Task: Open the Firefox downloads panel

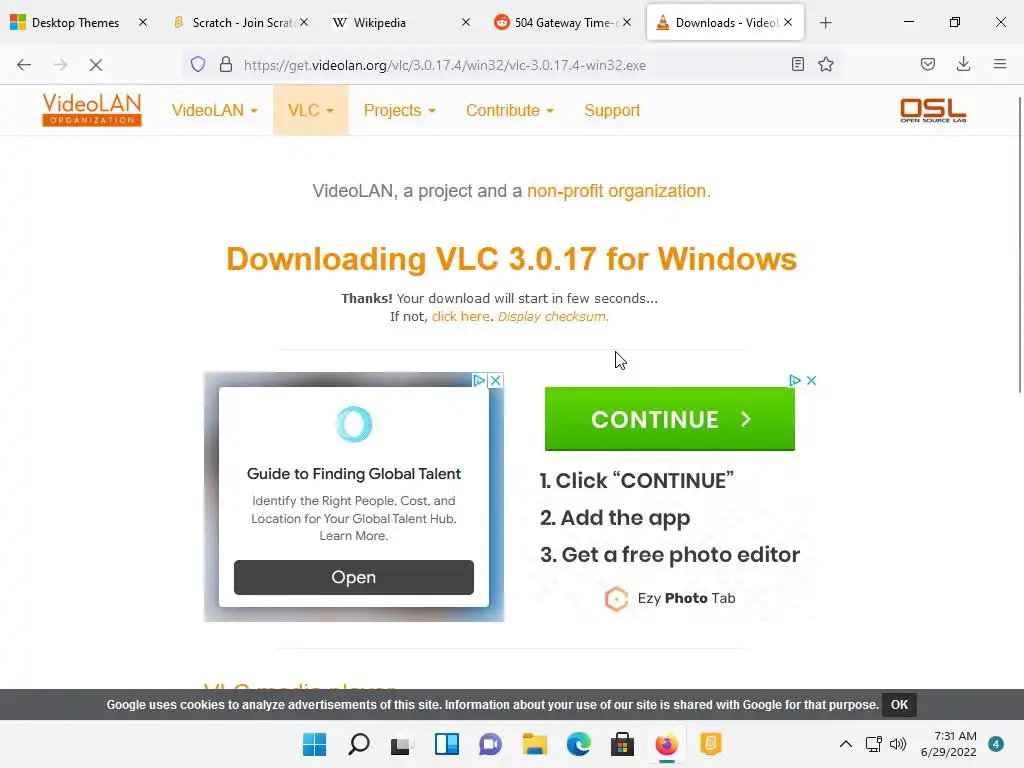Action: pyautogui.click(x=963, y=64)
